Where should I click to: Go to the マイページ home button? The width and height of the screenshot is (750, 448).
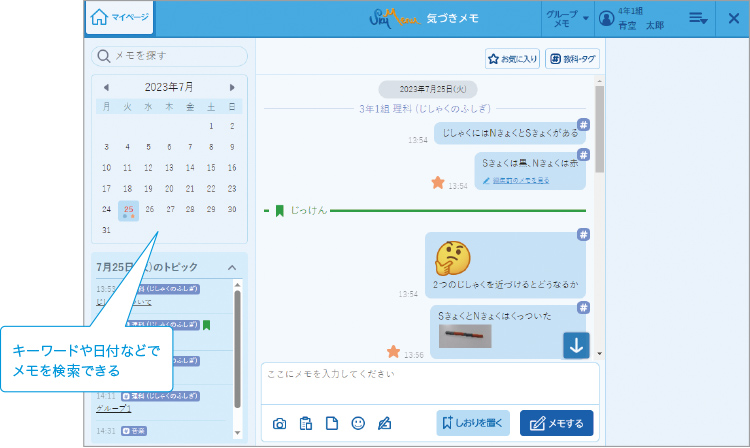(120, 18)
